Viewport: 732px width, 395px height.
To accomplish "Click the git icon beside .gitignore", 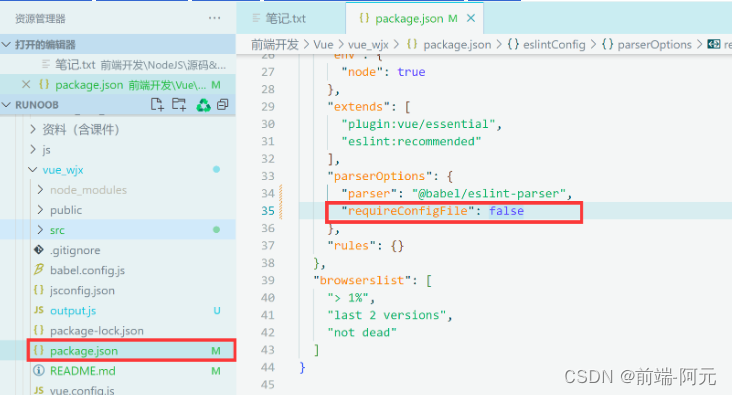I will [x=39, y=250].
